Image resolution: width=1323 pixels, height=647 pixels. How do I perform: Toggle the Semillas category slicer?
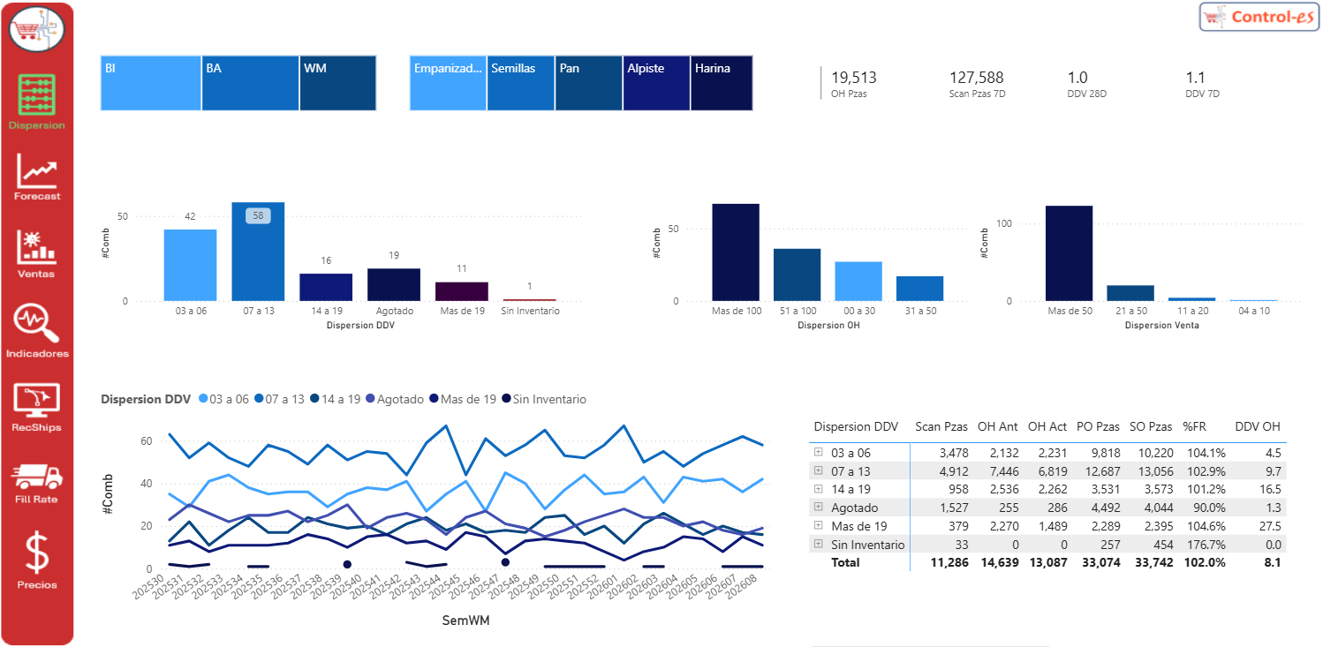(520, 83)
